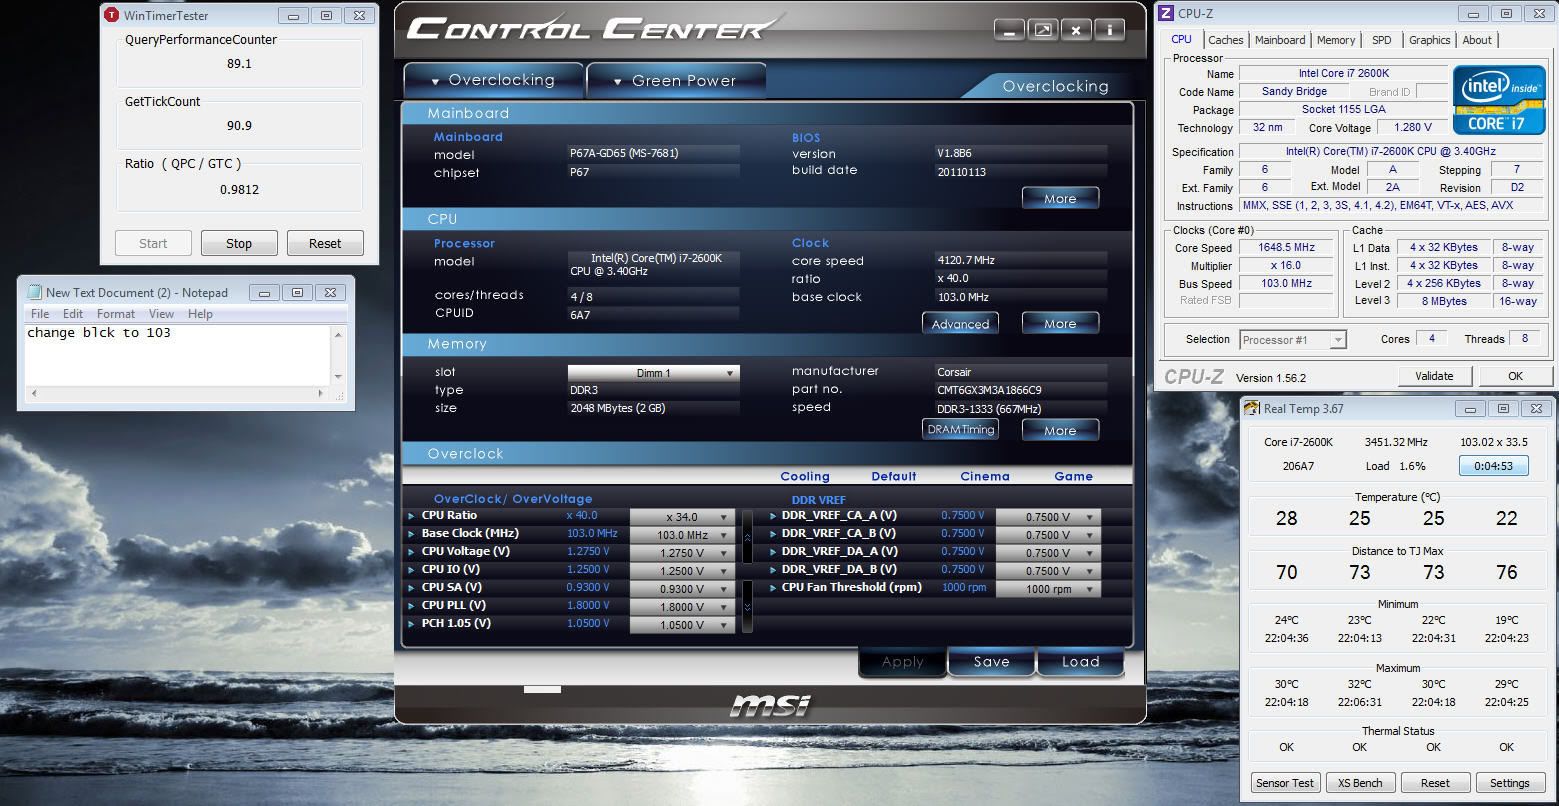Image resolution: width=1559 pixels, height=806 pixels.
Task: Click the Notepad text area containing 'change blck to 103'
Action: (x=178, y=355)
